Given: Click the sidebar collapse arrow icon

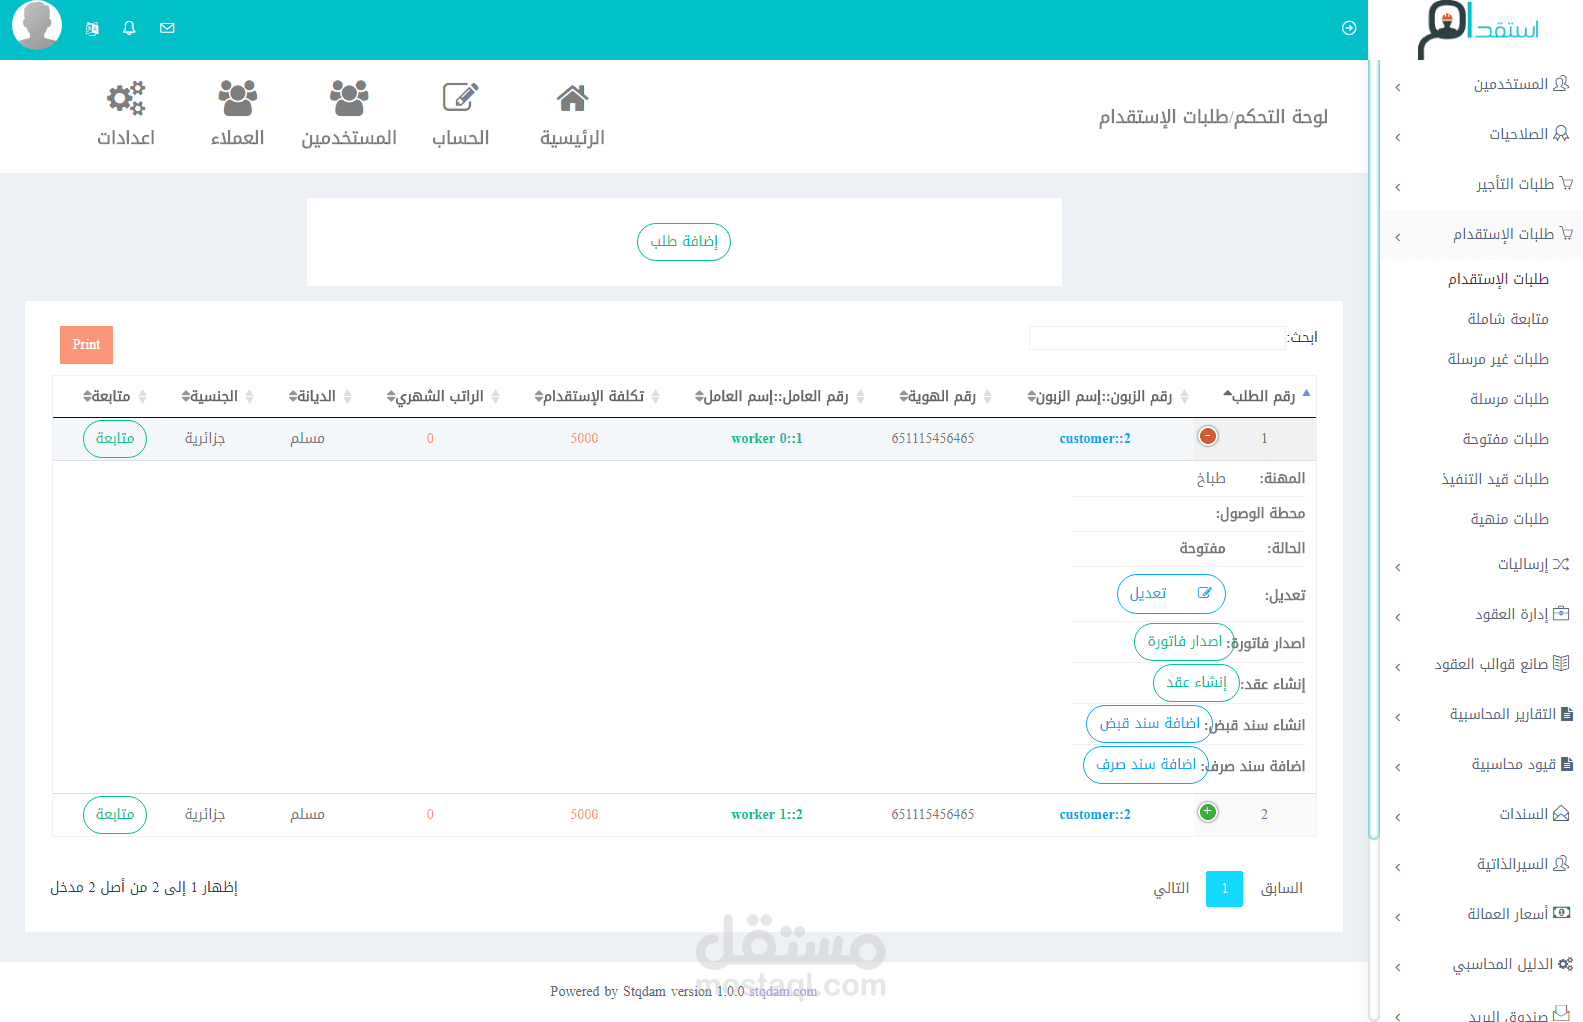Looking at the screenshot, I should [1349, 28].
